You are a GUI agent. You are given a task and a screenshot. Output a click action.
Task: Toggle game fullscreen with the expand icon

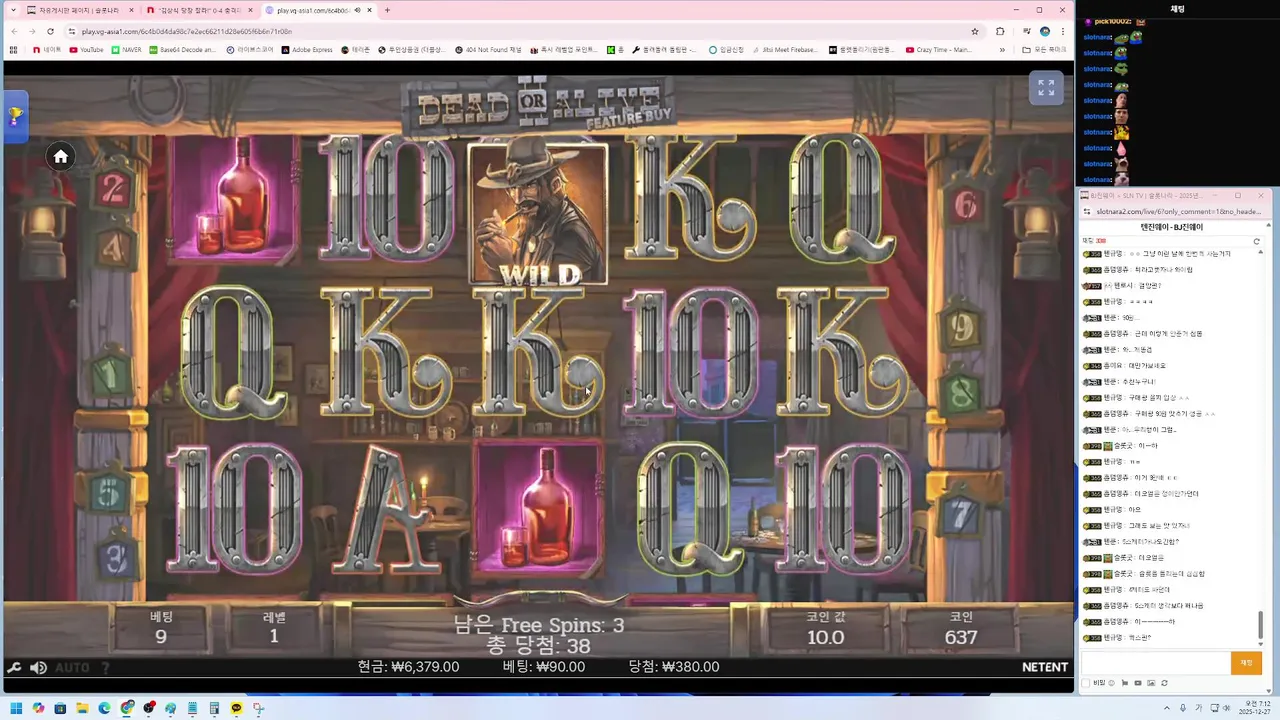click(x=1046, y=88)
